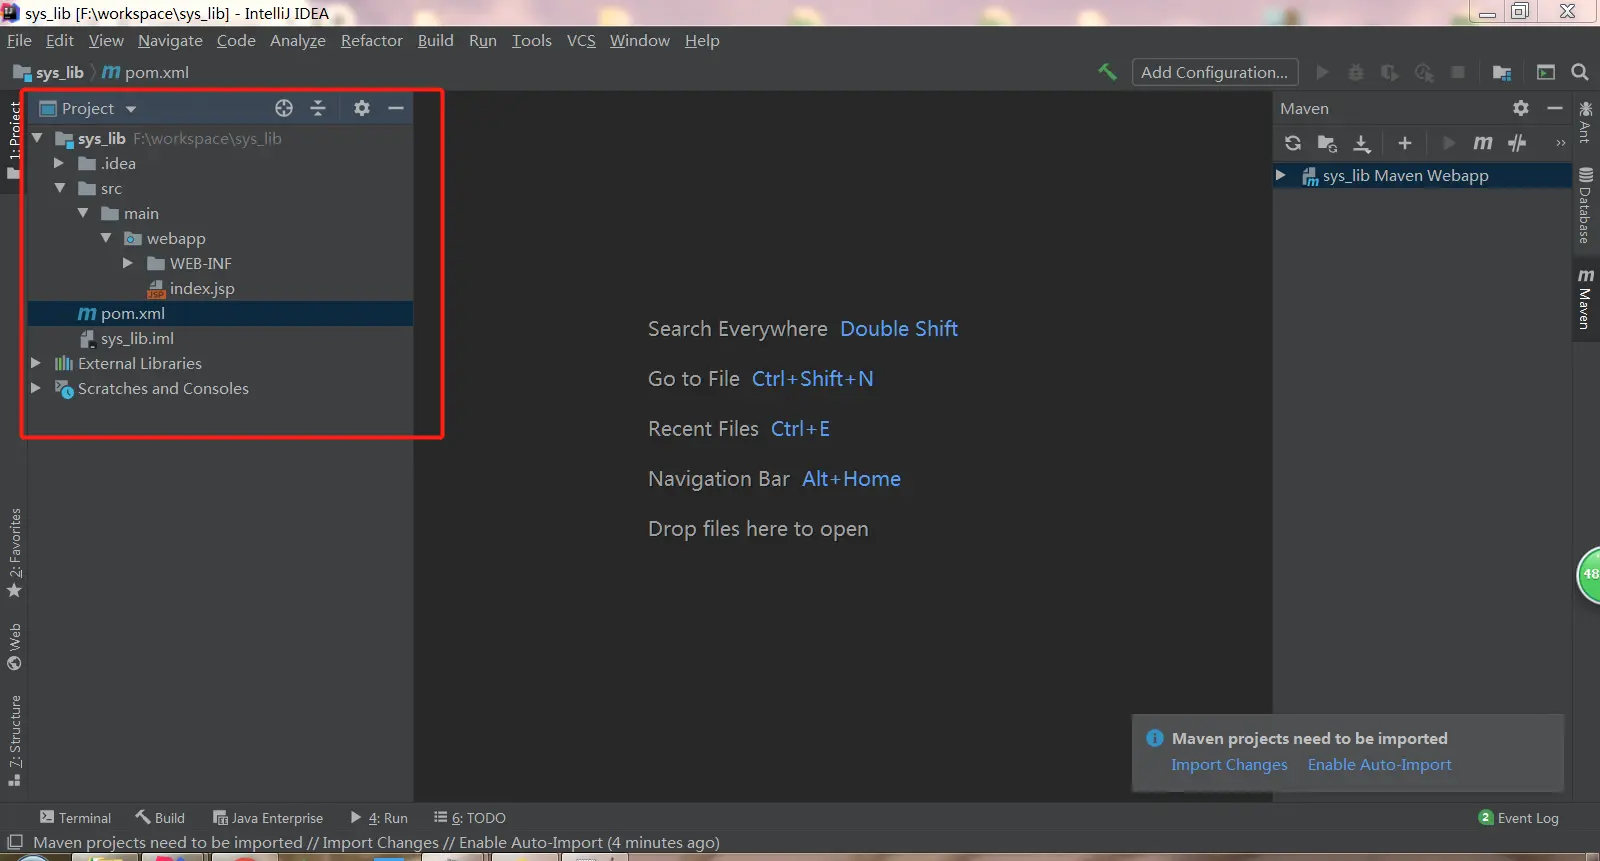Screen dimensions: 1600x861
Task: Click the Maven import status bar message
Action: [376, 843]
